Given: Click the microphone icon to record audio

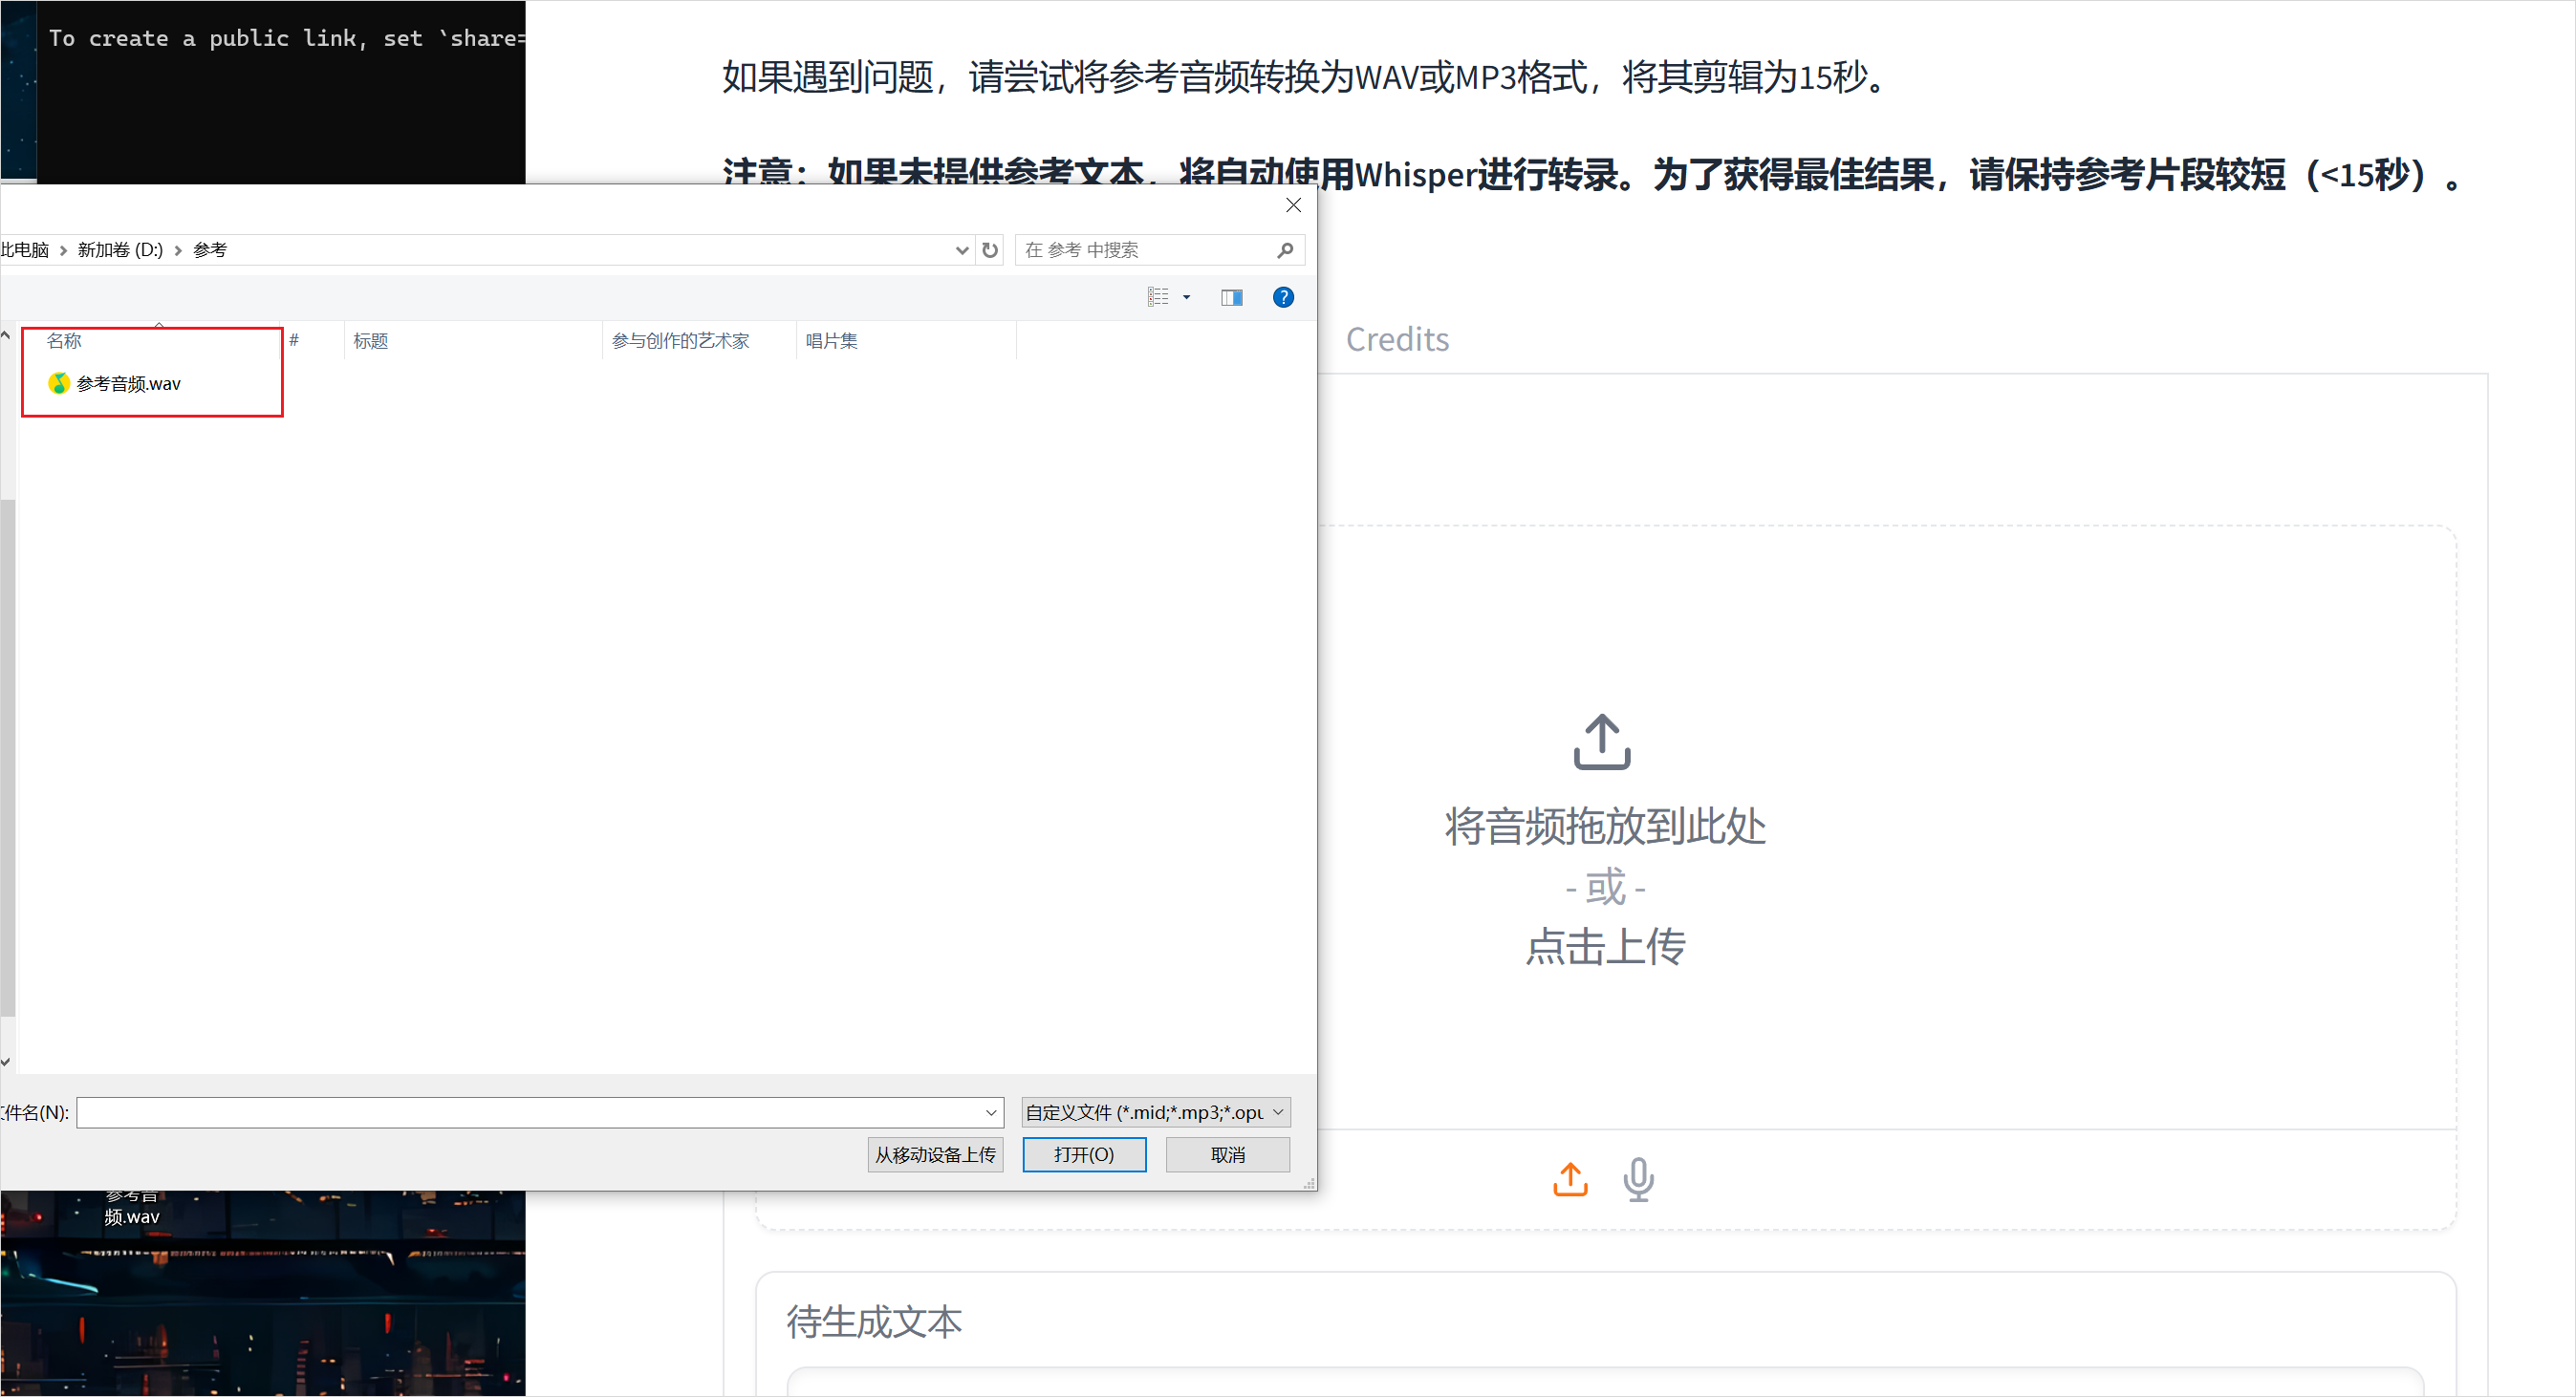Looking at the screenshot, I should [1638, 1179].
